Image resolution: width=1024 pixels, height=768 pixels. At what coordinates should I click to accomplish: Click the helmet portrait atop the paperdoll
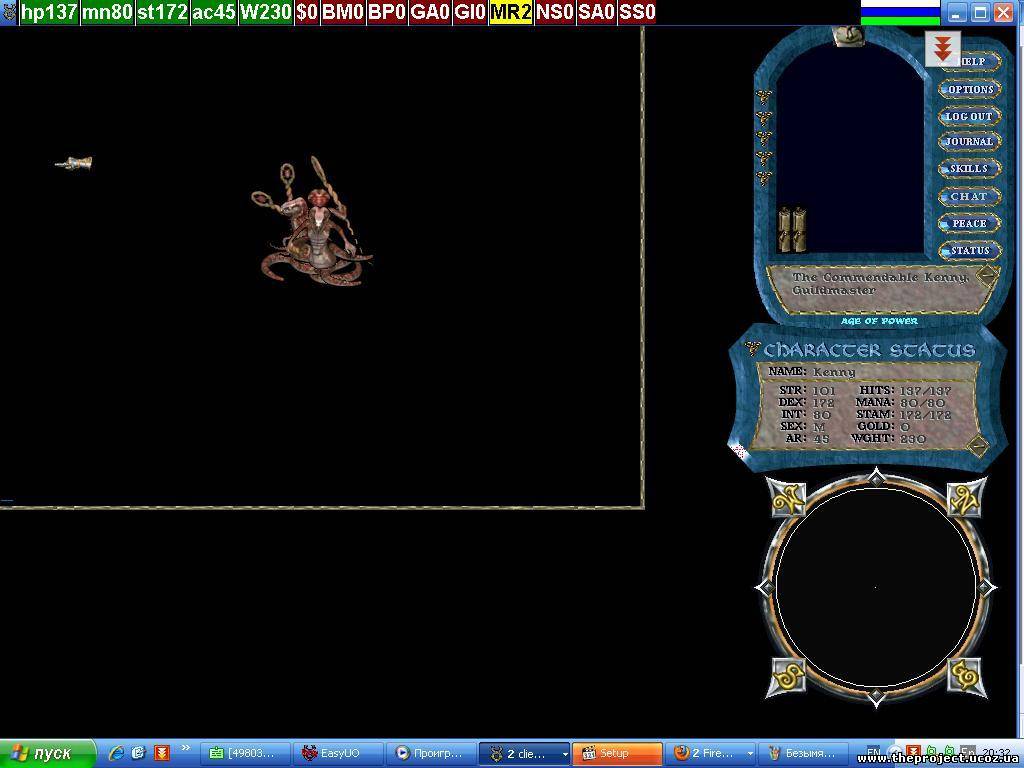pyautogui.click(x=848, y=35)
